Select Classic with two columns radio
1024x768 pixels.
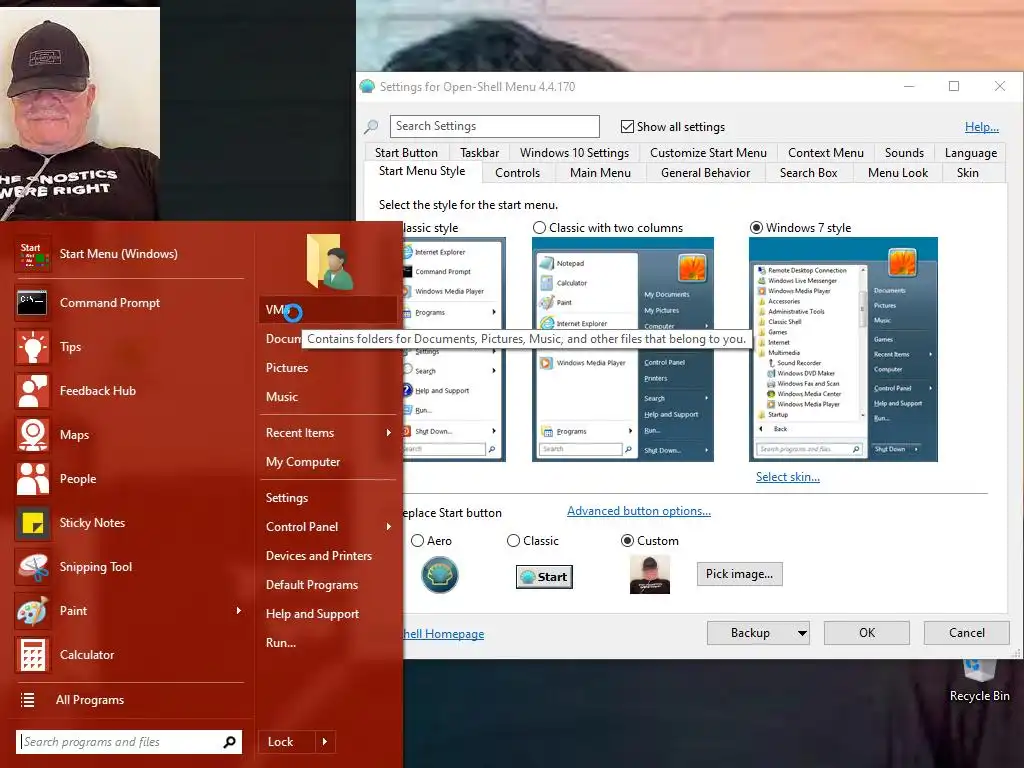539,228
